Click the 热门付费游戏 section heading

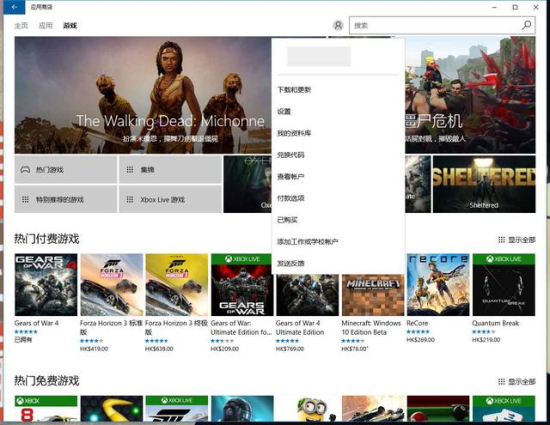47,239
